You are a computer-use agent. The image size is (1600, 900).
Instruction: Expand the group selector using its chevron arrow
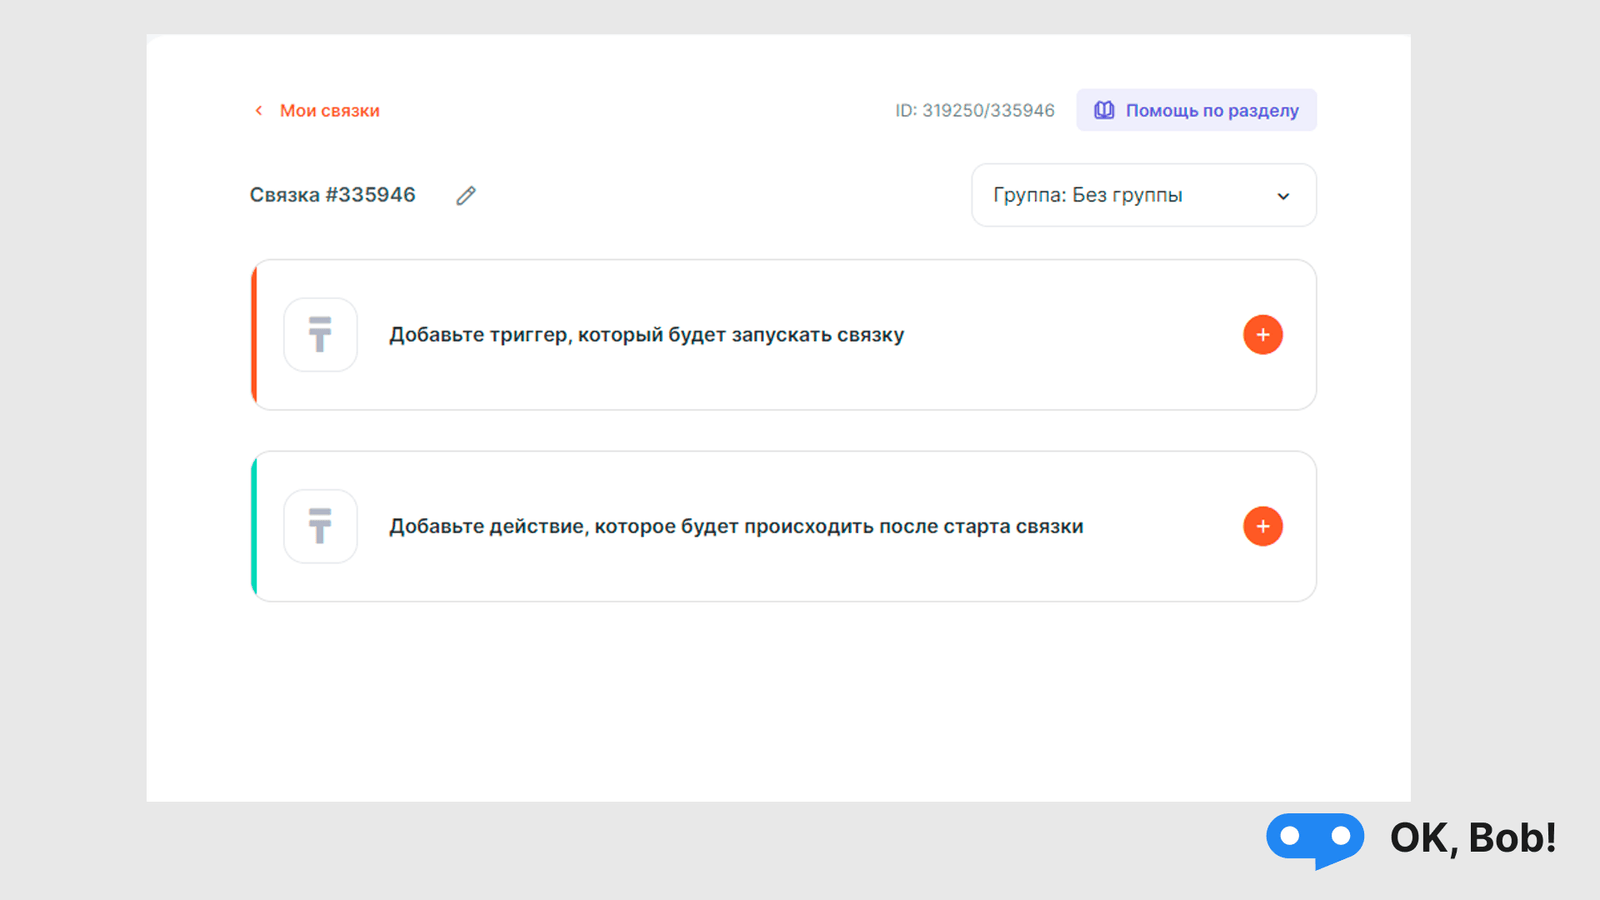(x=1283, y=196)
